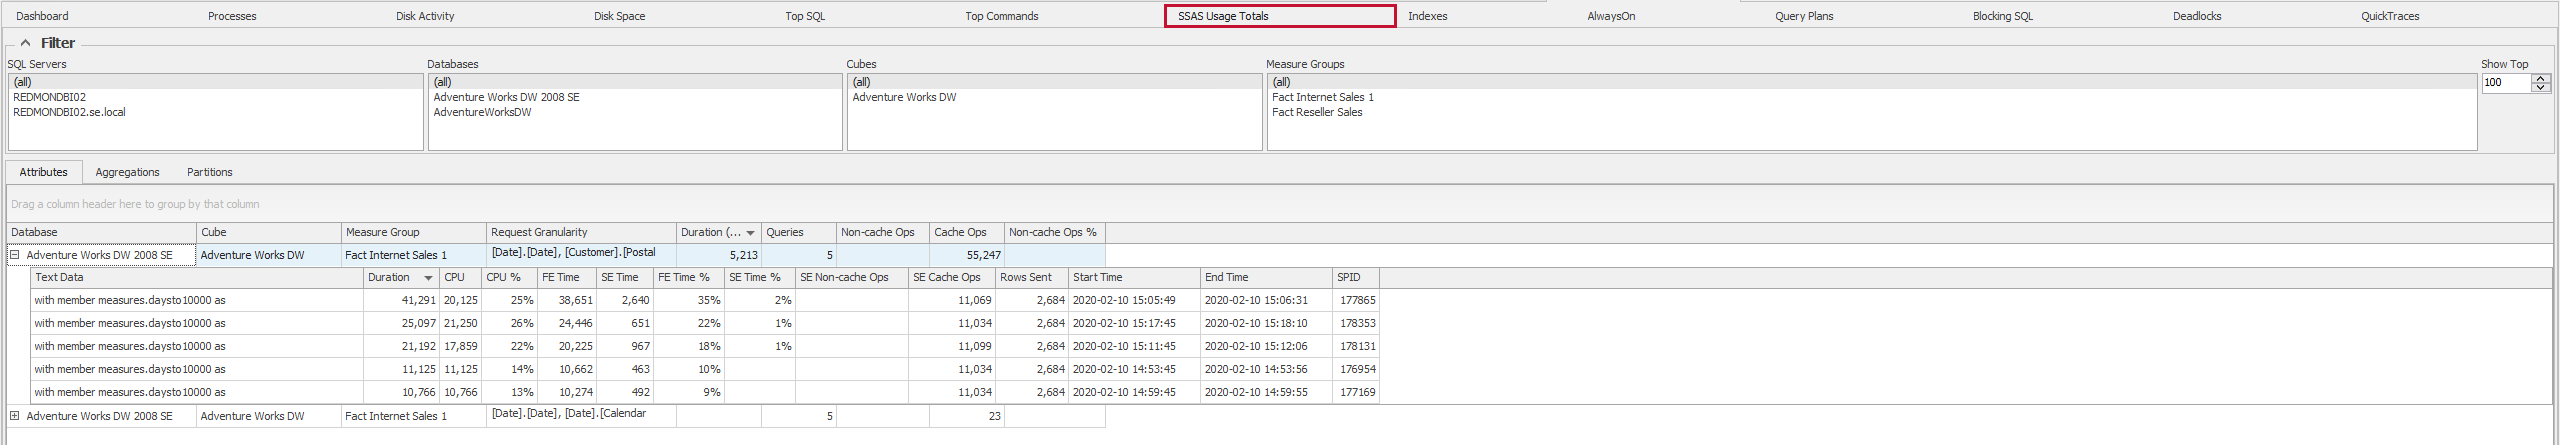The width and height of the screenshot is (2560, 445).
Task: Sort by the Non-cache Ops column header
Action: tap(883, 232)
